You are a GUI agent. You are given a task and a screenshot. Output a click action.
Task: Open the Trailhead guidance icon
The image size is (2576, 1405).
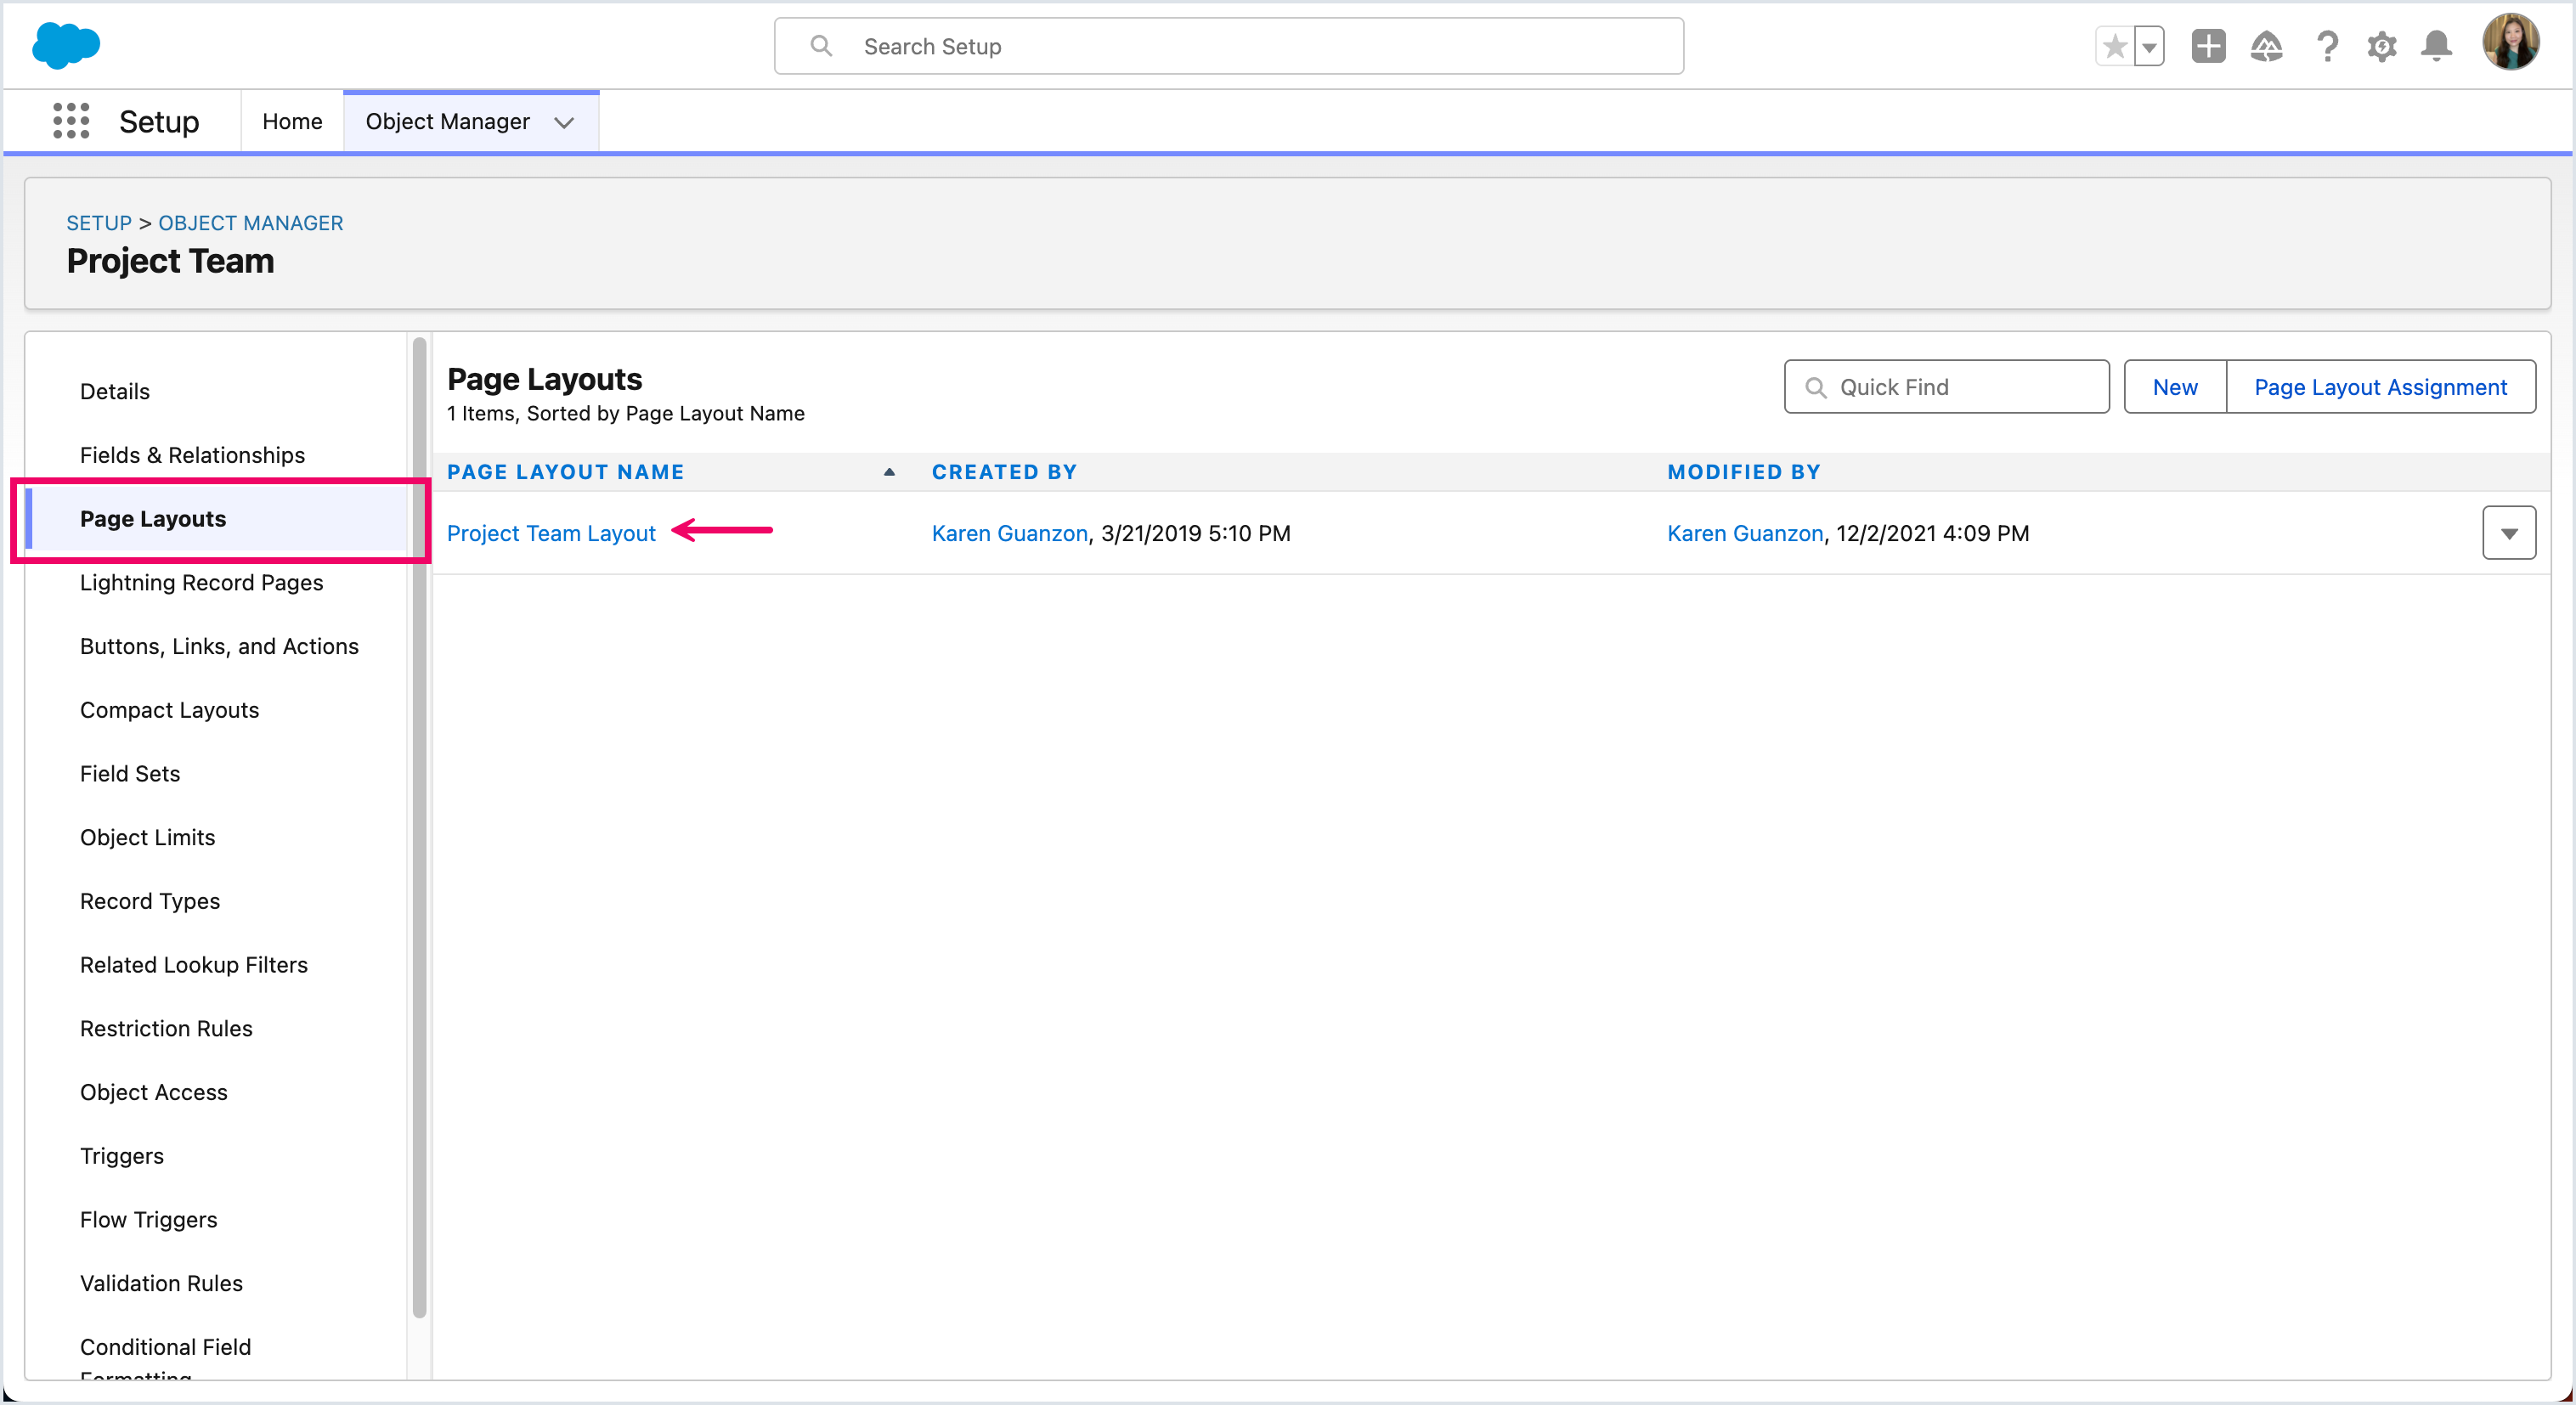click(x=2266, y=47)
